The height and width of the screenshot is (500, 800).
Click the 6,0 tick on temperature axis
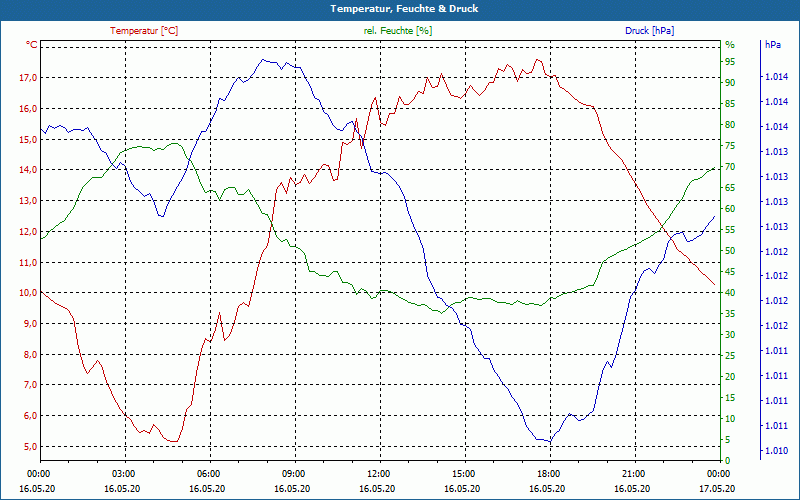[x=30, y=415]
